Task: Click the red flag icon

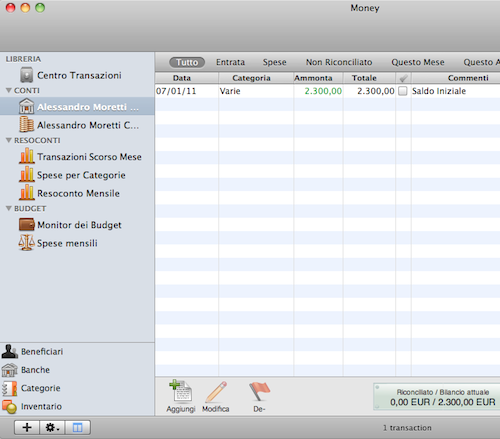Action: pos(259,391)
